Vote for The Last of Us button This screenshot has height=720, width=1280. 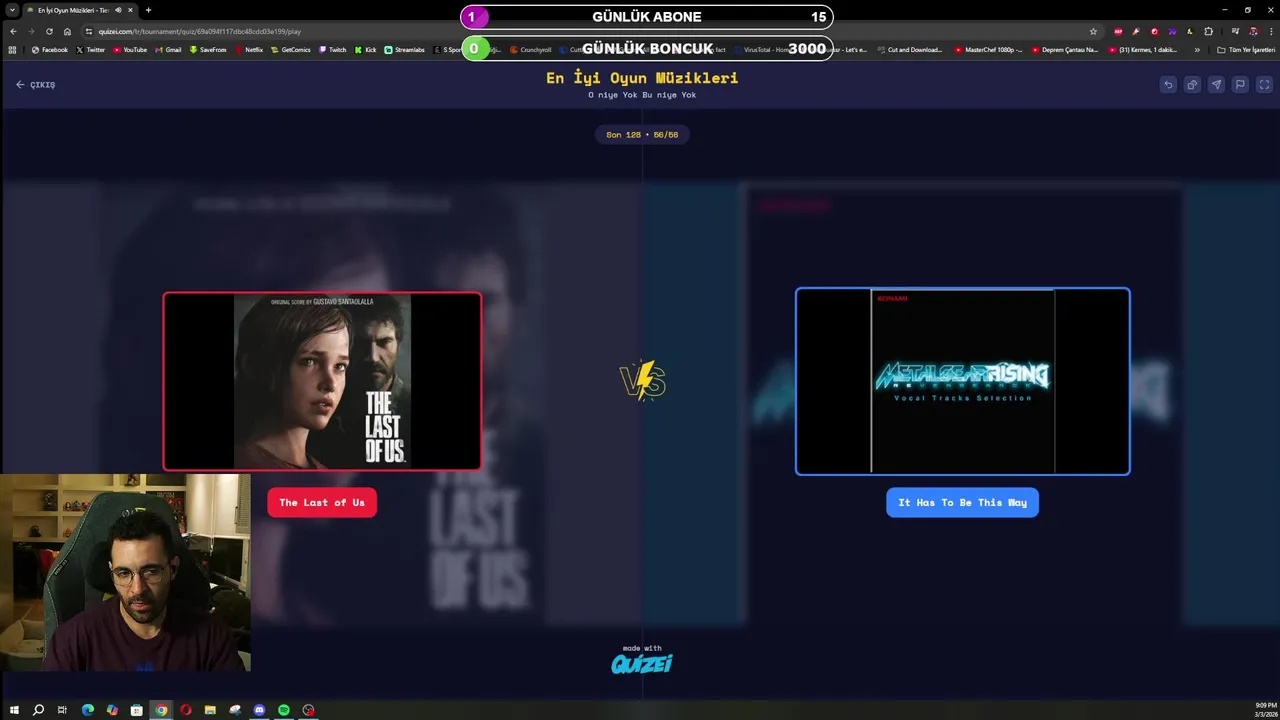322,502
